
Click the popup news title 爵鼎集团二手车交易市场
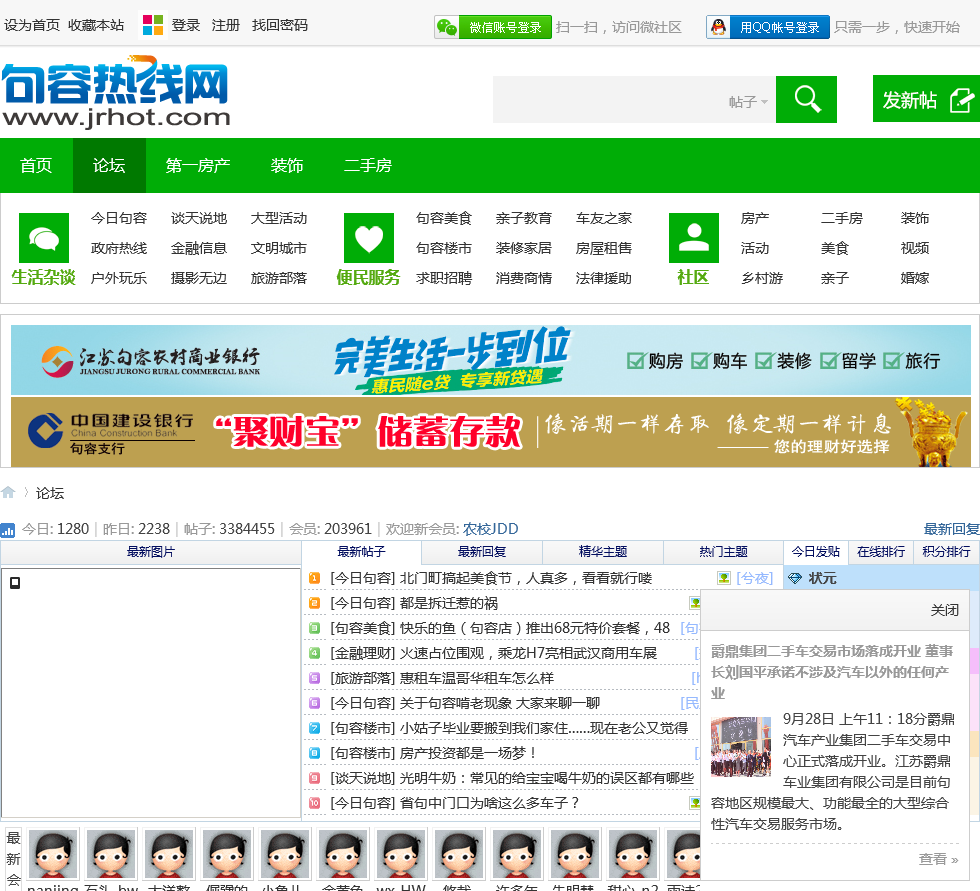coord(832,672)
